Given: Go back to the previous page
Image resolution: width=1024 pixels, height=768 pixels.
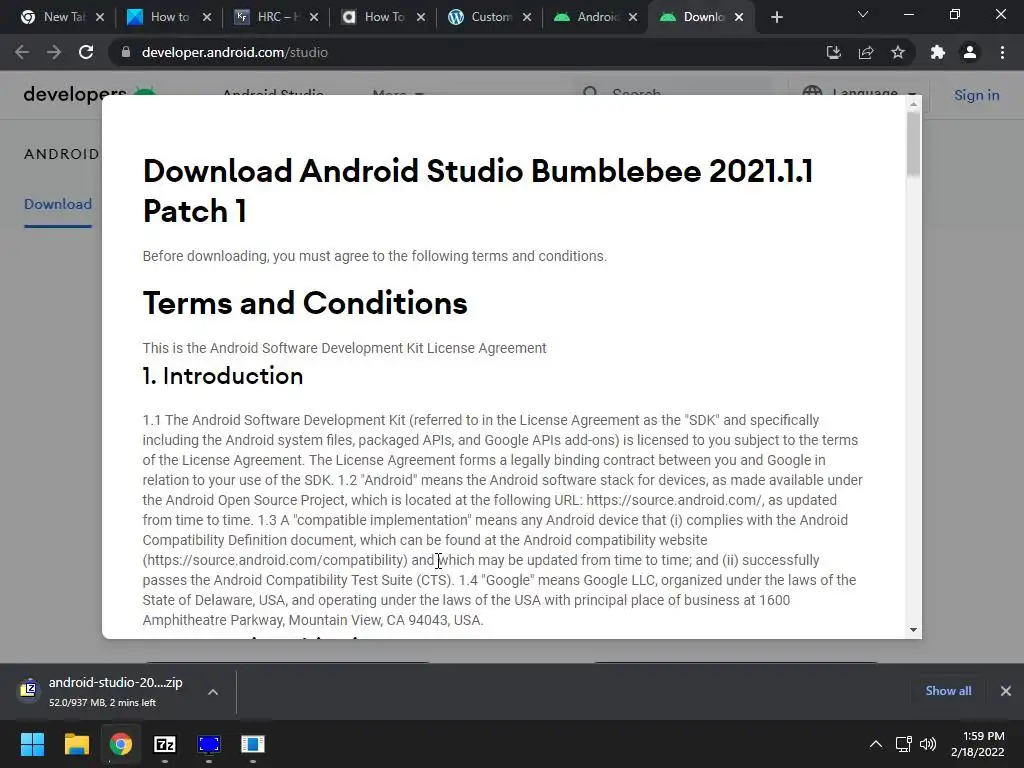Looking at the screenshot, I should [22, 52].
